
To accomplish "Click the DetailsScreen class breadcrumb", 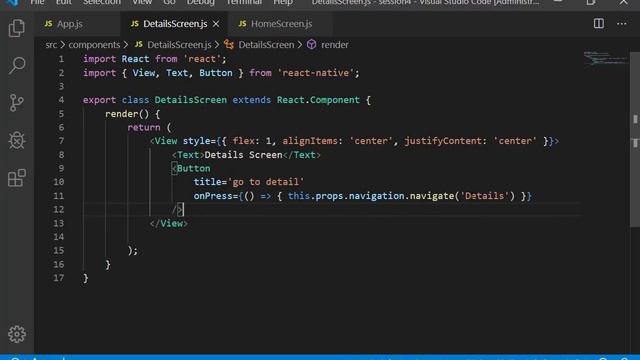I will tap(259, 45).
